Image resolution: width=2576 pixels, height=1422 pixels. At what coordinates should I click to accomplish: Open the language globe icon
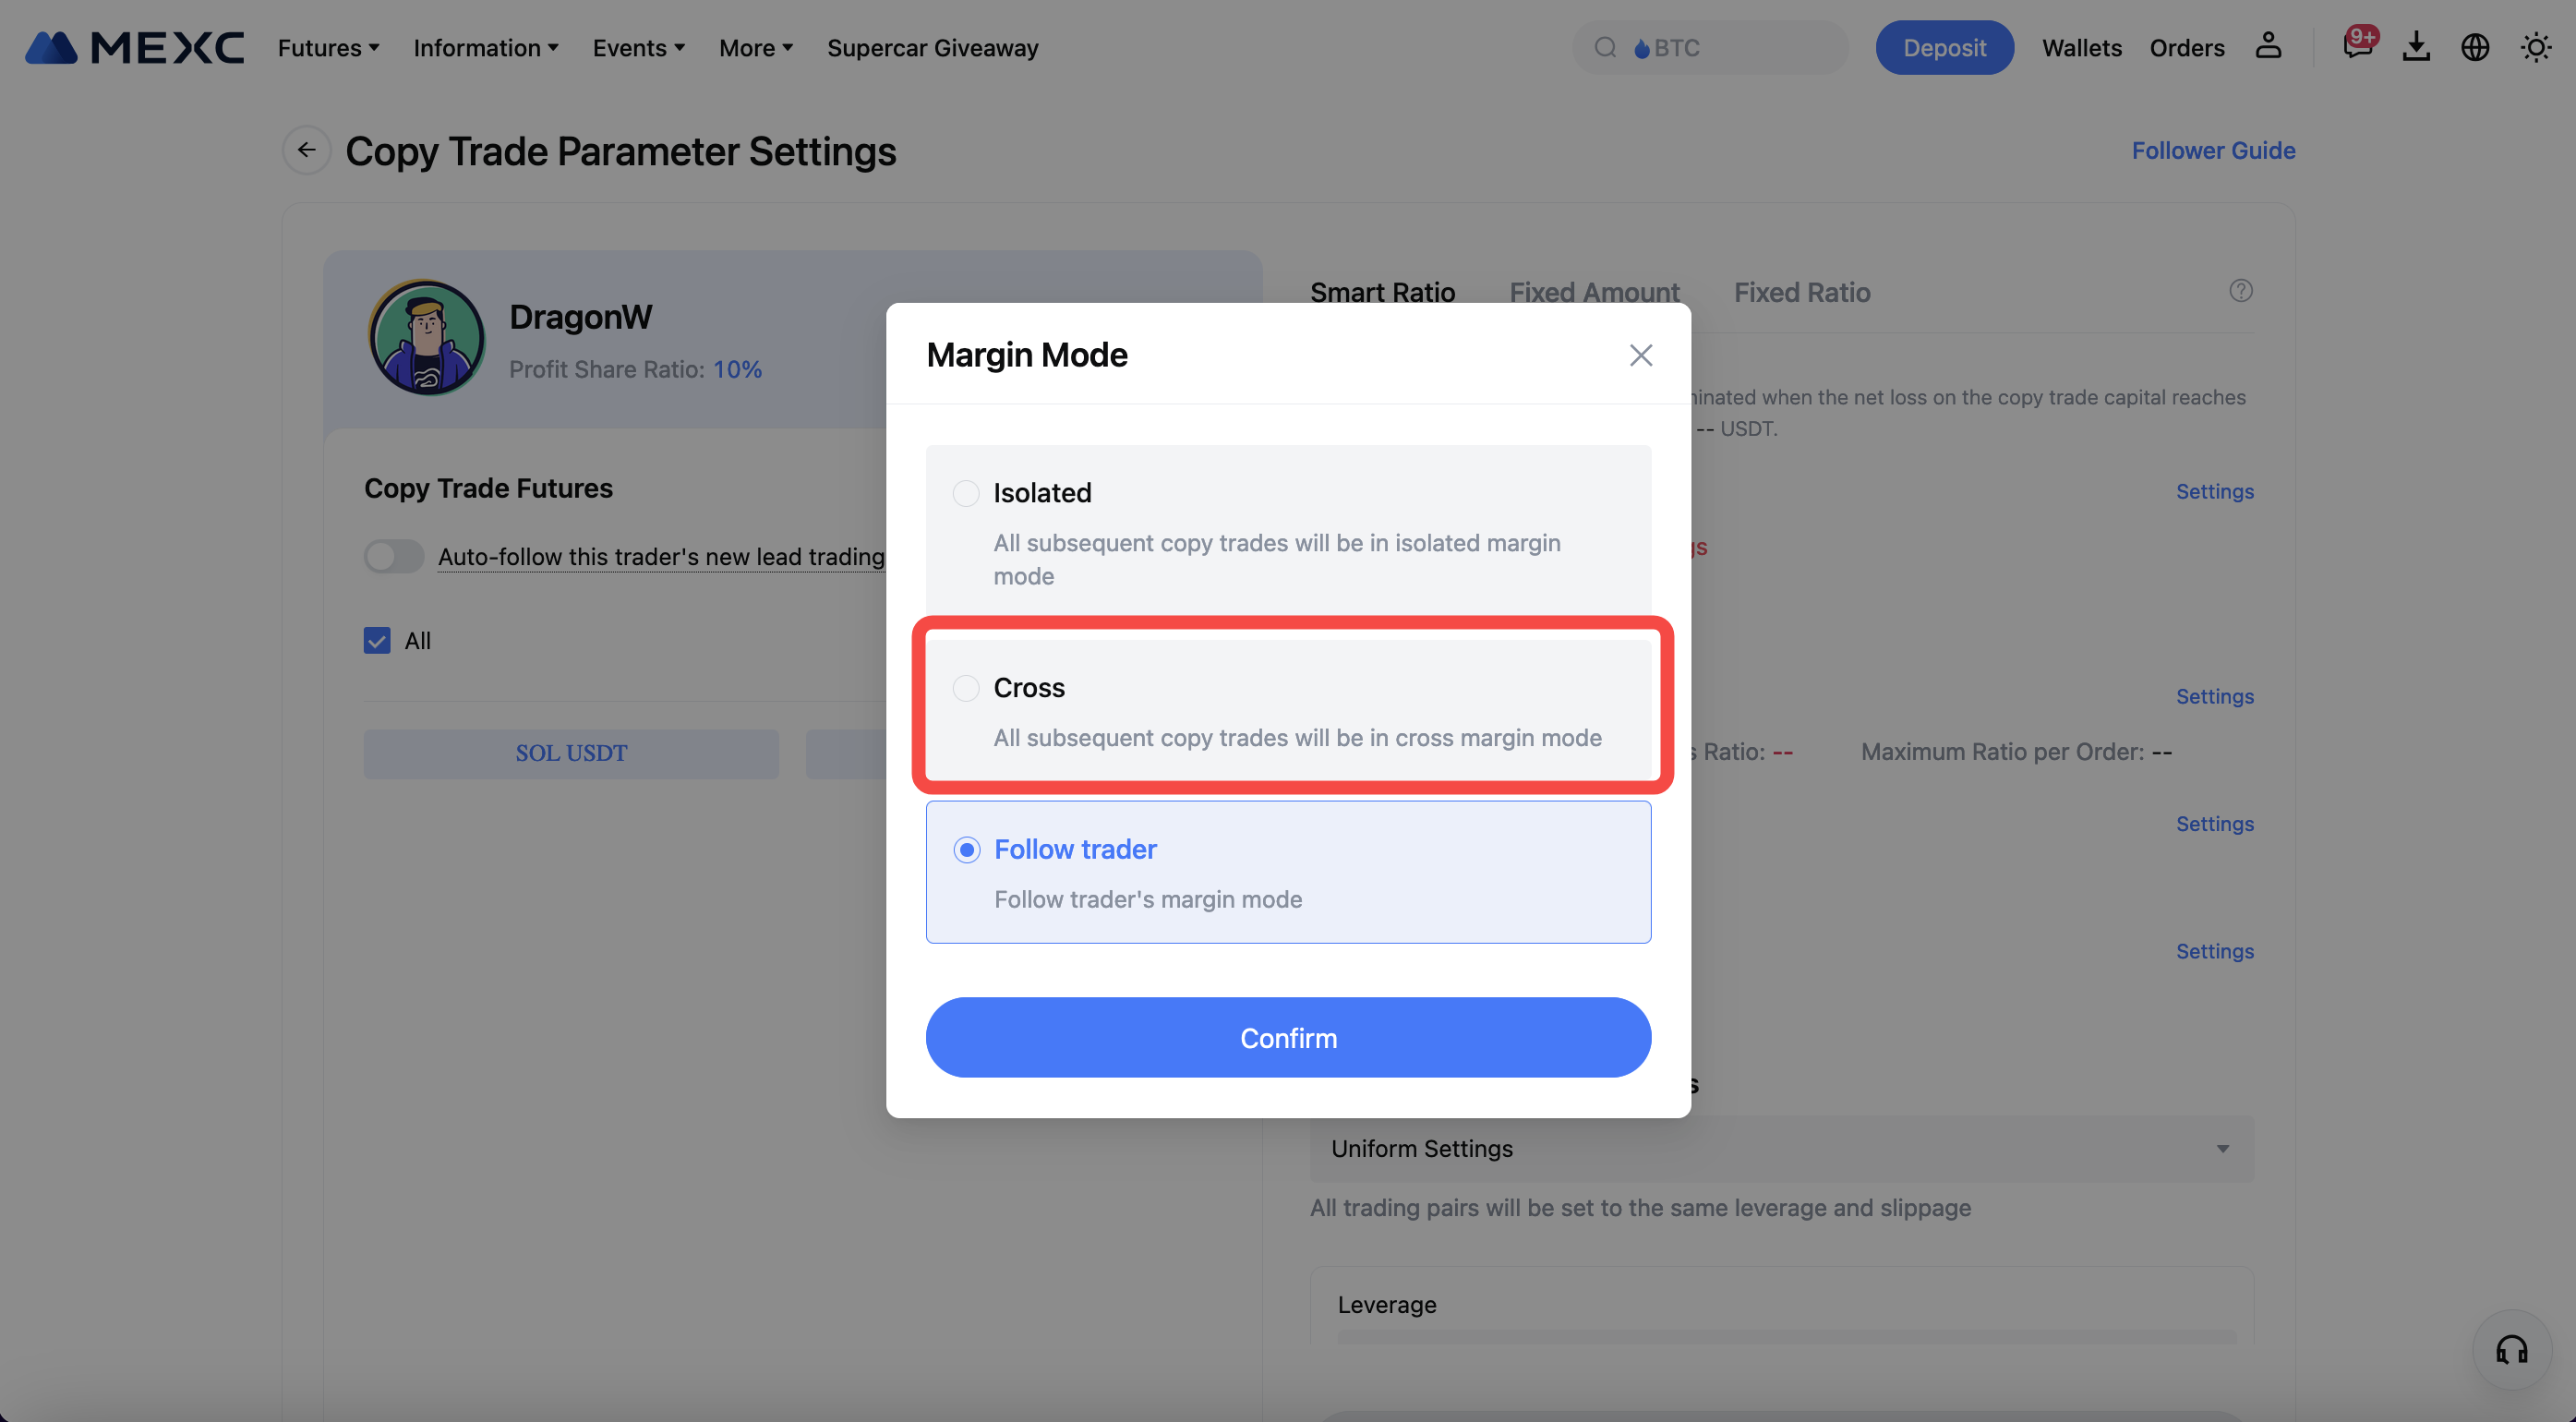click(x=2475, y=47)
